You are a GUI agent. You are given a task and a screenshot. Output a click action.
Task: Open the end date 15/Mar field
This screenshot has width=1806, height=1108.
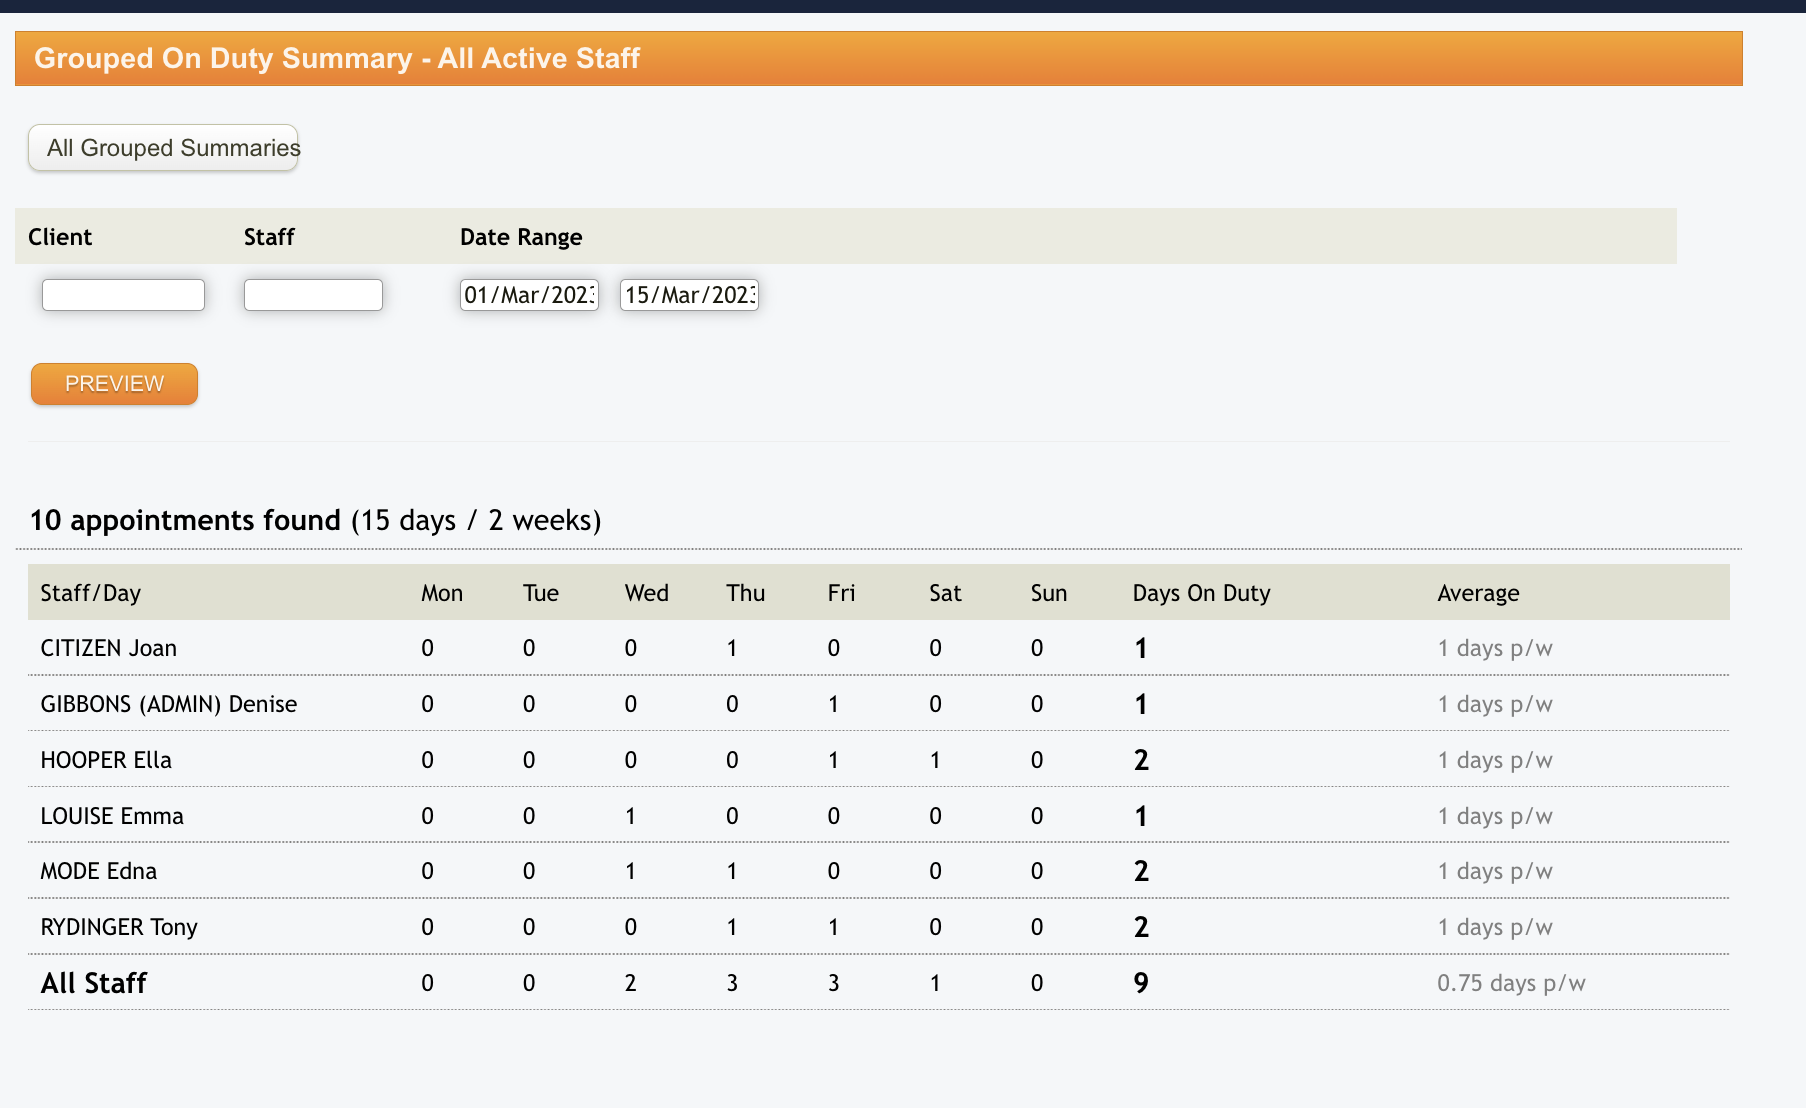(689, 295)
